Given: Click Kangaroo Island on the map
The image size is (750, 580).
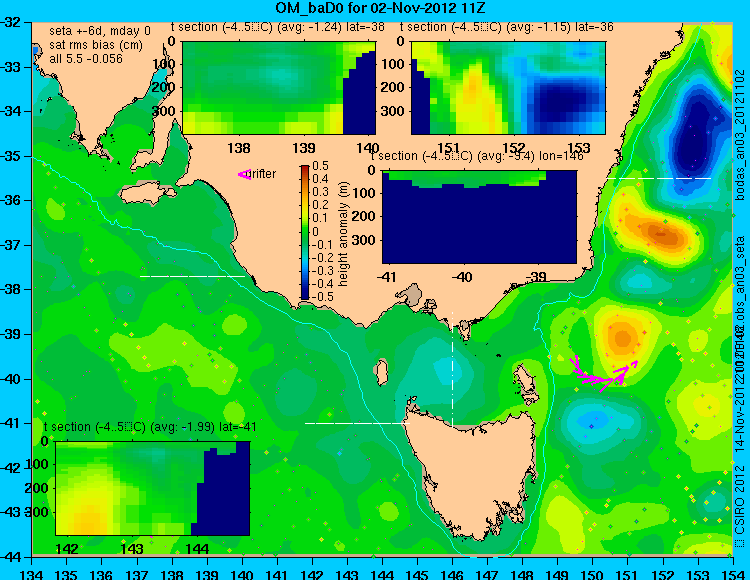Looking at the screenshot, I should tap(147, 195).
